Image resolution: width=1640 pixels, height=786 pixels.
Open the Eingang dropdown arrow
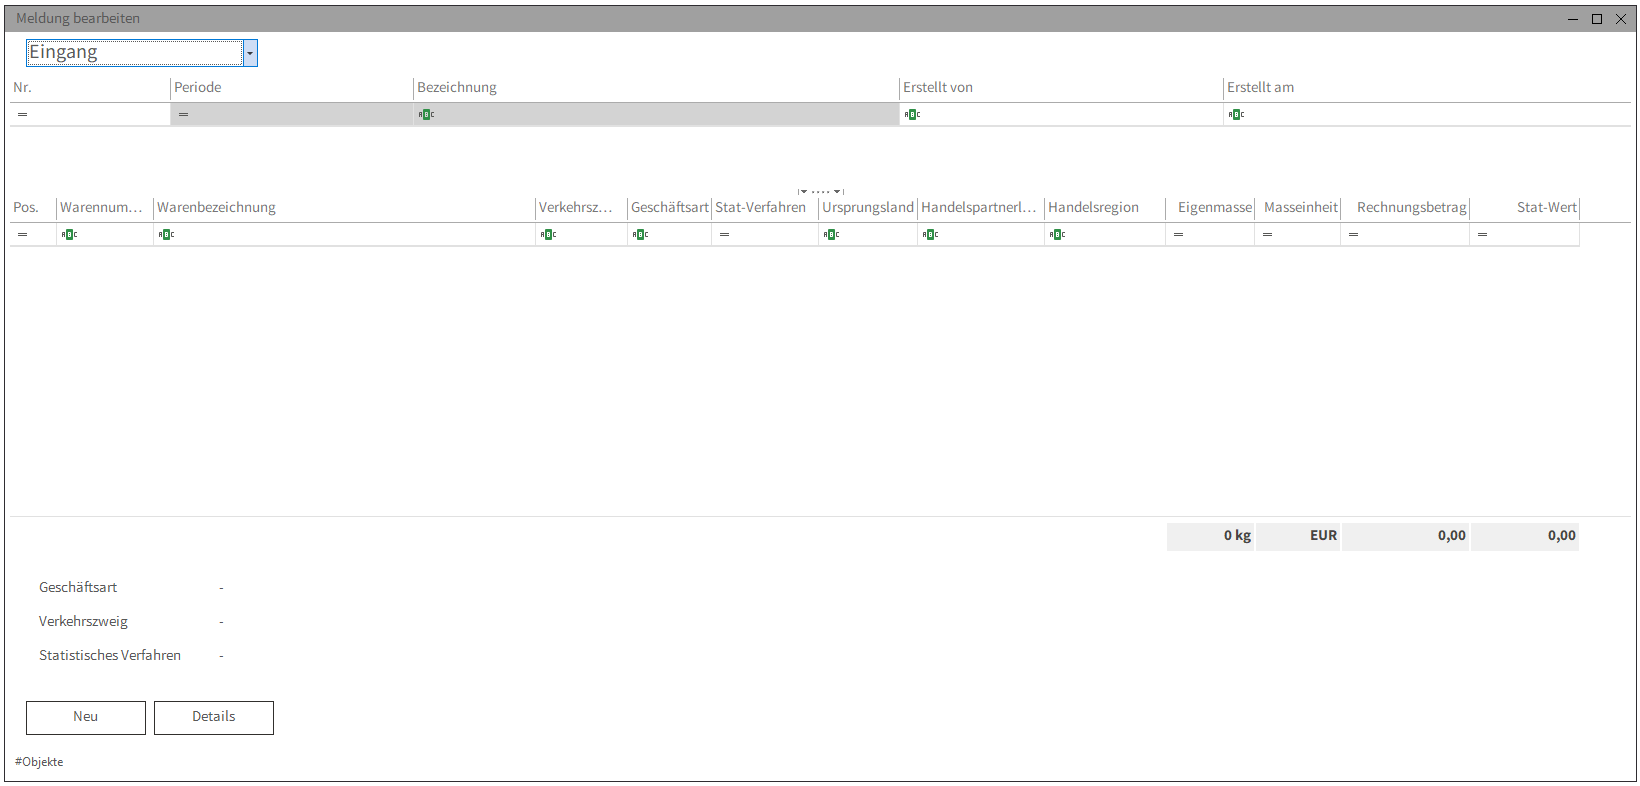click(250, 53)
